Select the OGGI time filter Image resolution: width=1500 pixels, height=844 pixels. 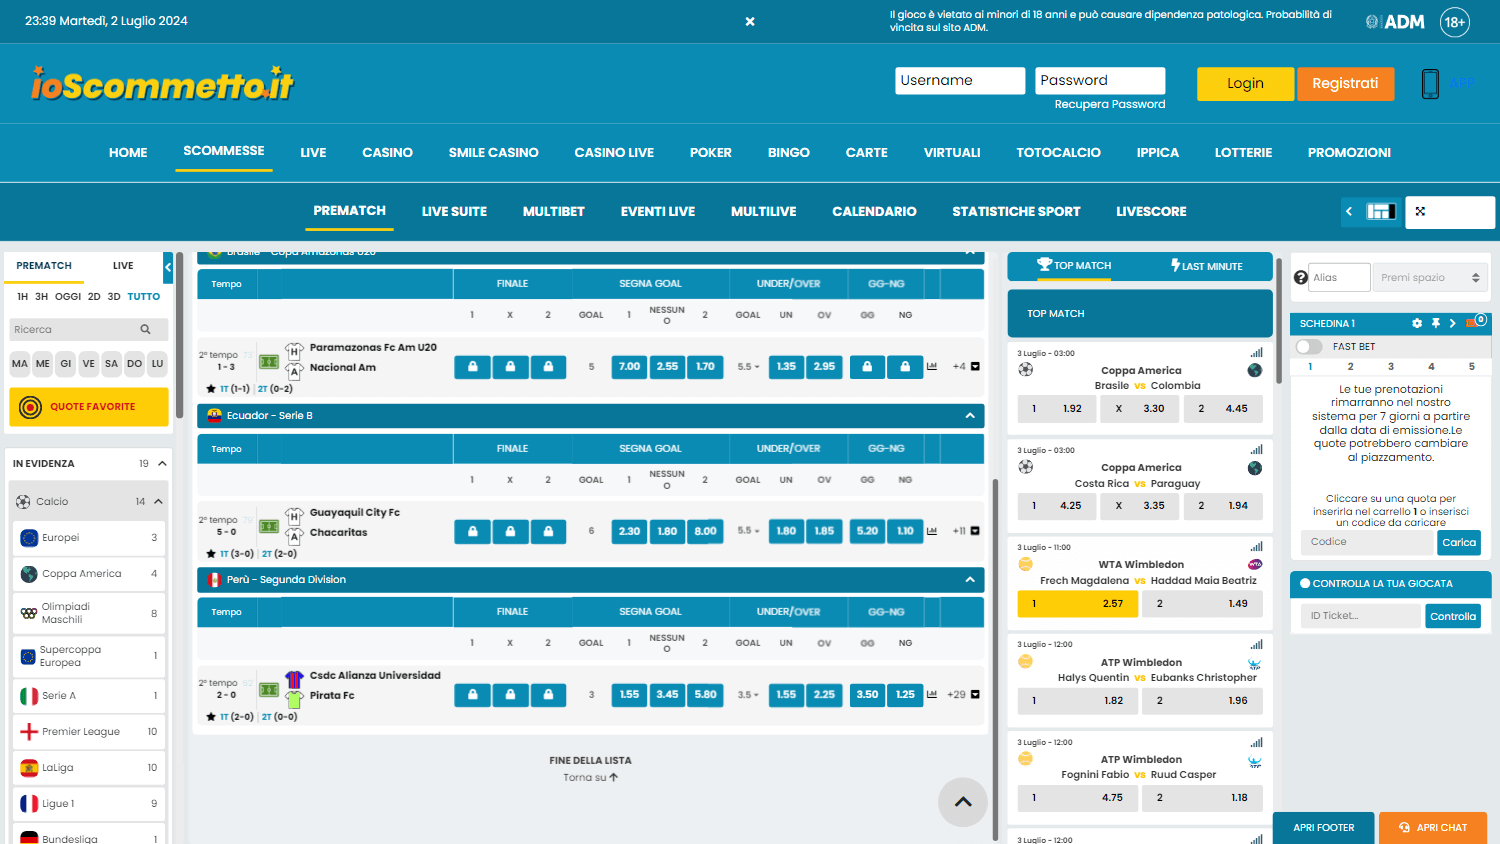click(x=68, y=296)
